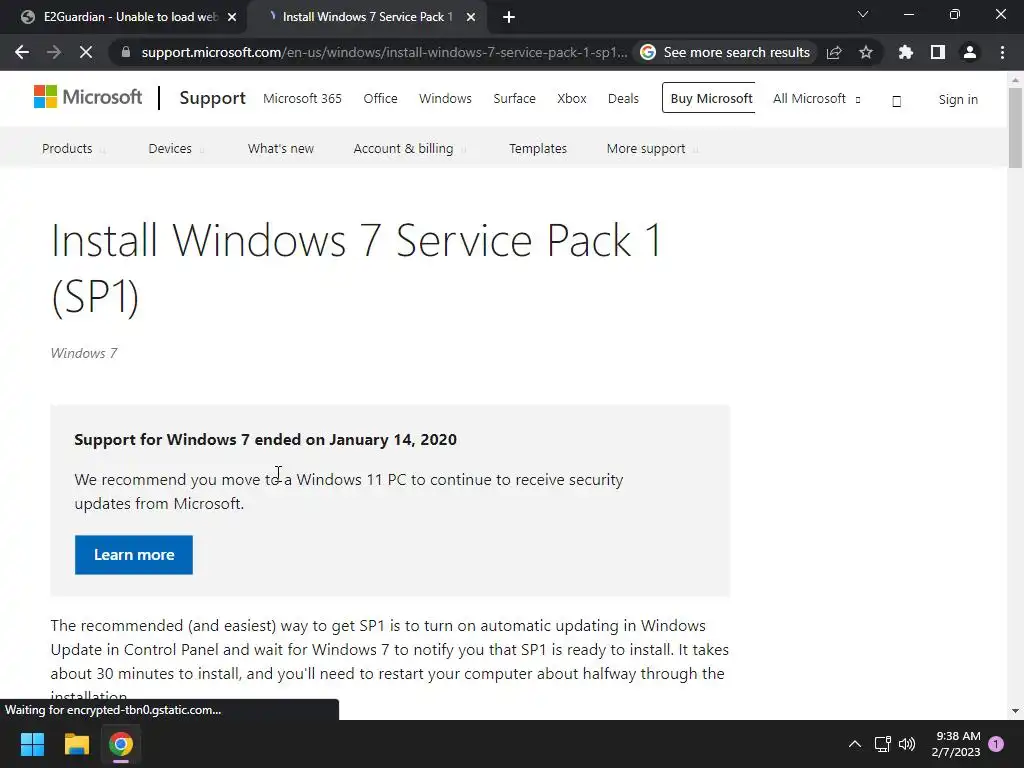Expand the All Microsoft dropdown

(816, 99)
